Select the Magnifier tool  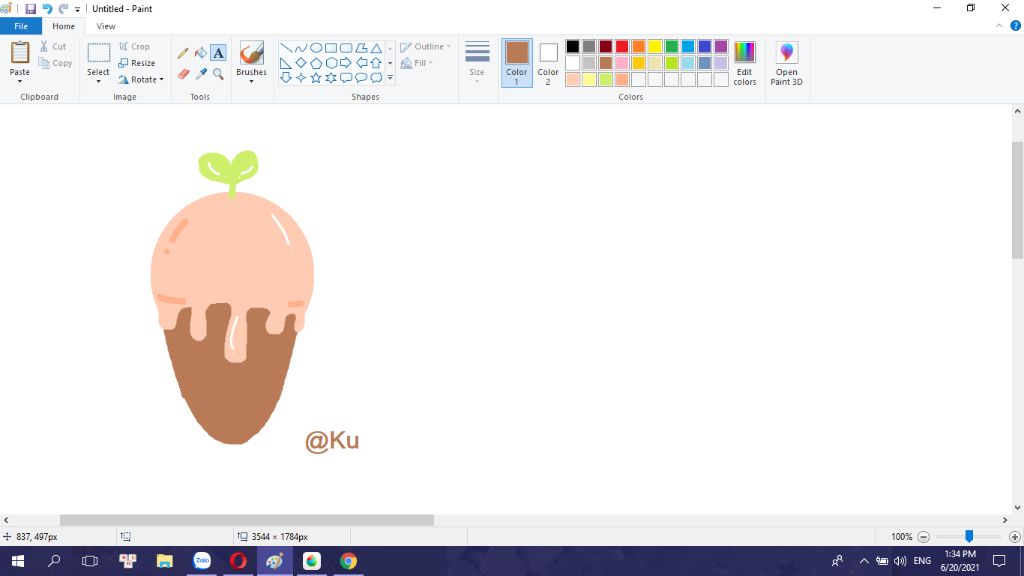tap(218, 74)
